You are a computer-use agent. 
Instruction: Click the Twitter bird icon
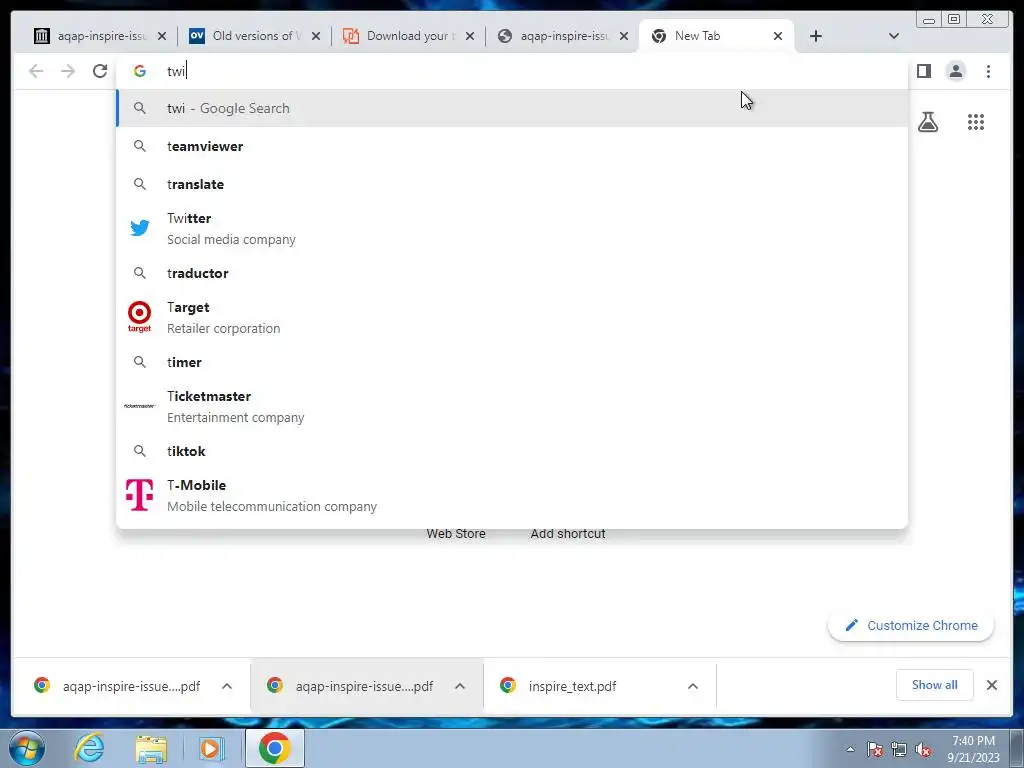point(140,228)
